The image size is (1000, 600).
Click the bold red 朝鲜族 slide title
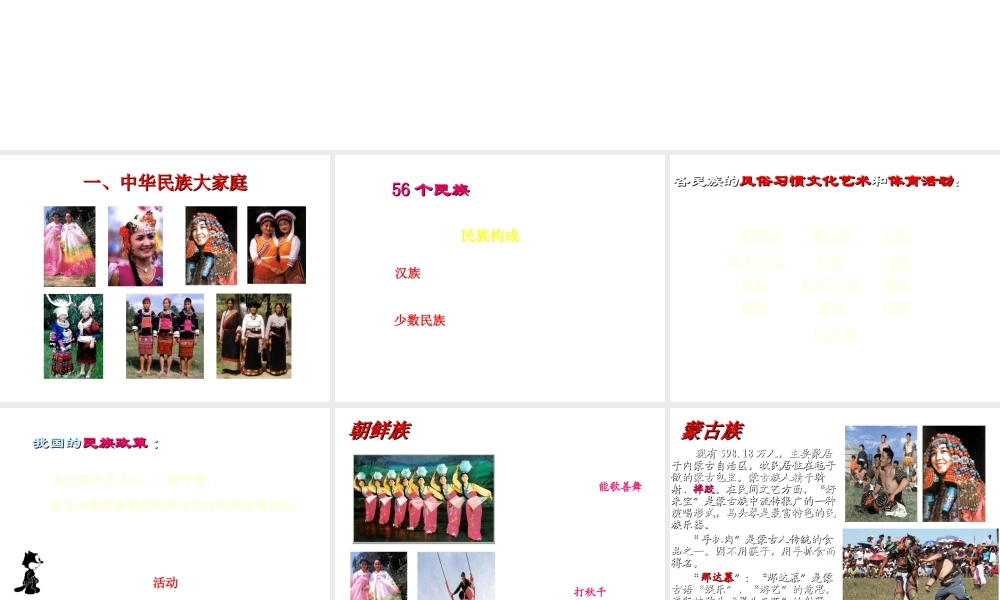coord(380,431)
